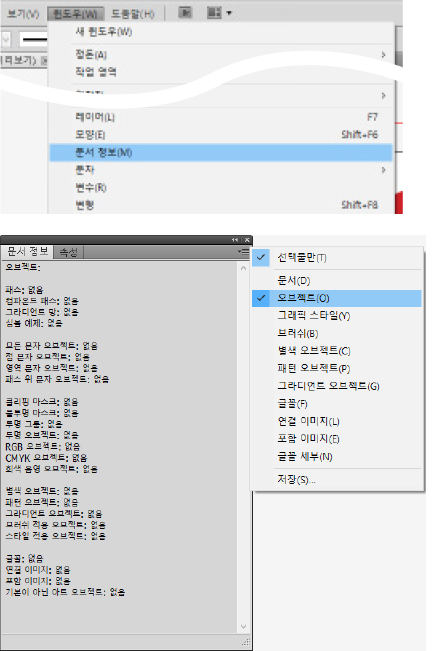This screenshot has width=438, height=651.
Task: Open the 도움말(H) help menu
Action: (132, 14)
